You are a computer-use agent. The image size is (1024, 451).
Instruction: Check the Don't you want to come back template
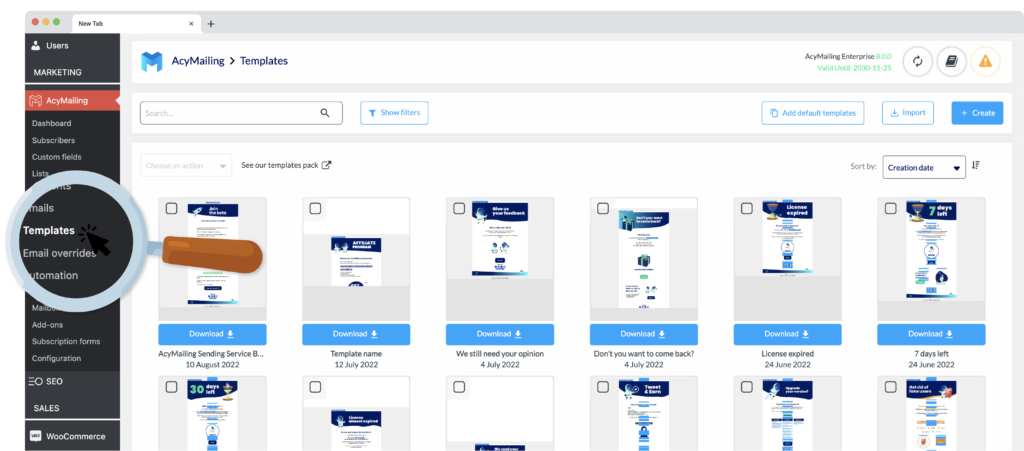(603, 208)
